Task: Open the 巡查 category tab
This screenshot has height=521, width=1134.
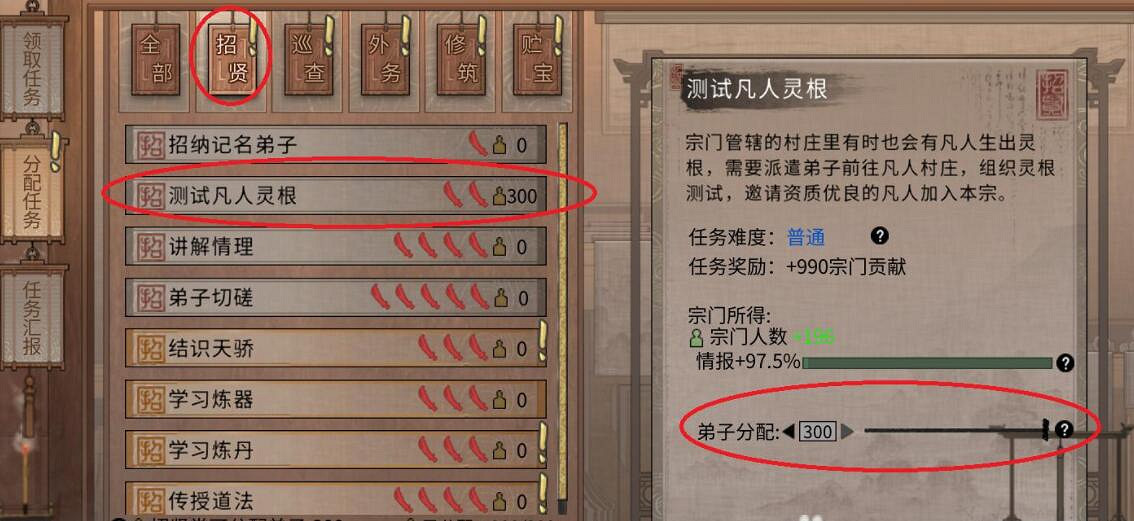Action: 309,60
